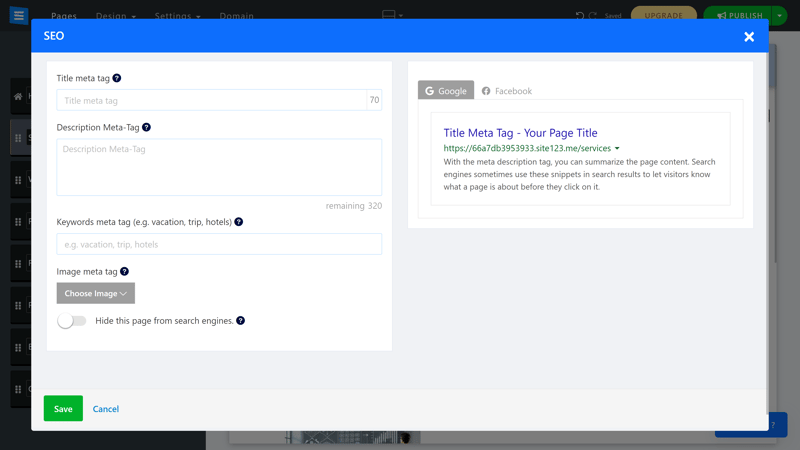
Task: Click into the Title meta tag field
Action: (212, 101)
